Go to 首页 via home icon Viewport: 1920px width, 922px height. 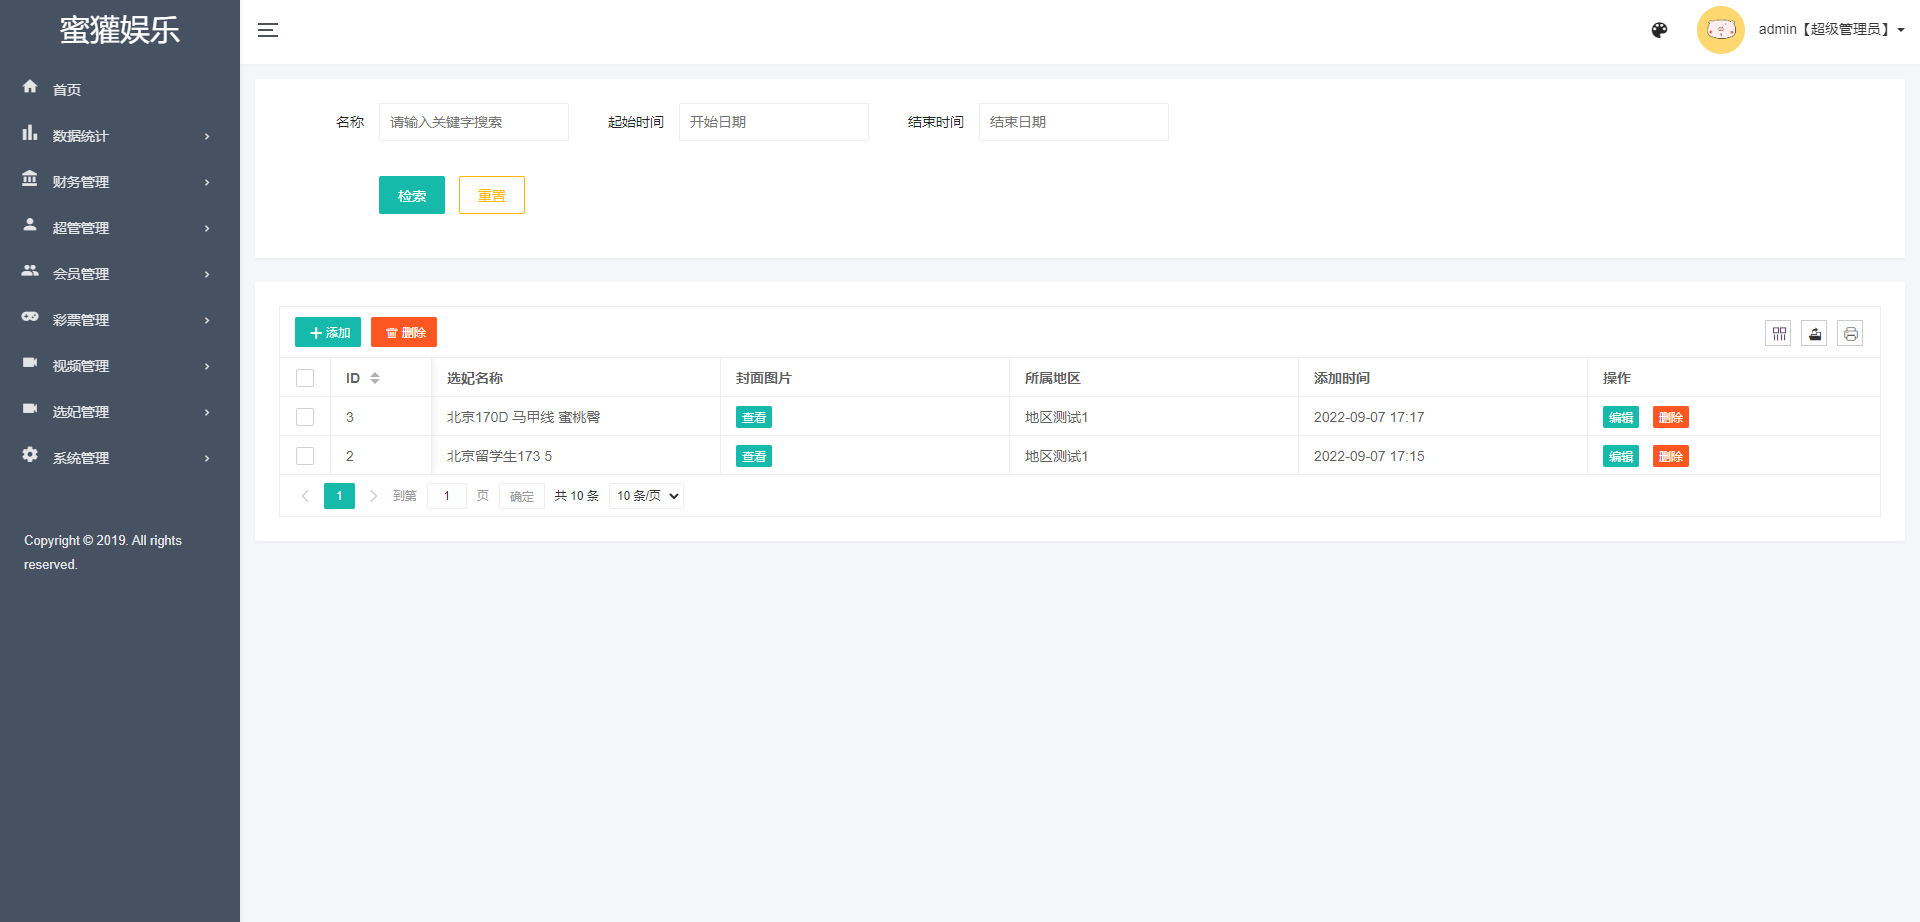click(x=31, y=87)
